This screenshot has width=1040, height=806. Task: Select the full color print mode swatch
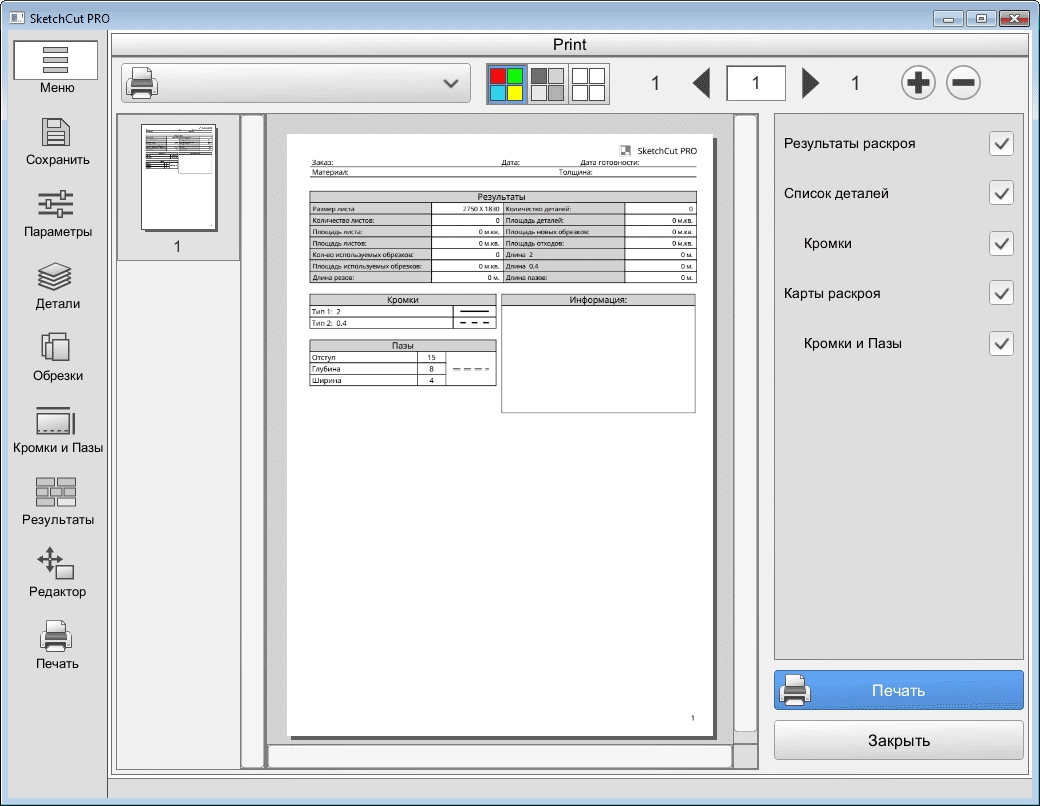tap(507, 84)
